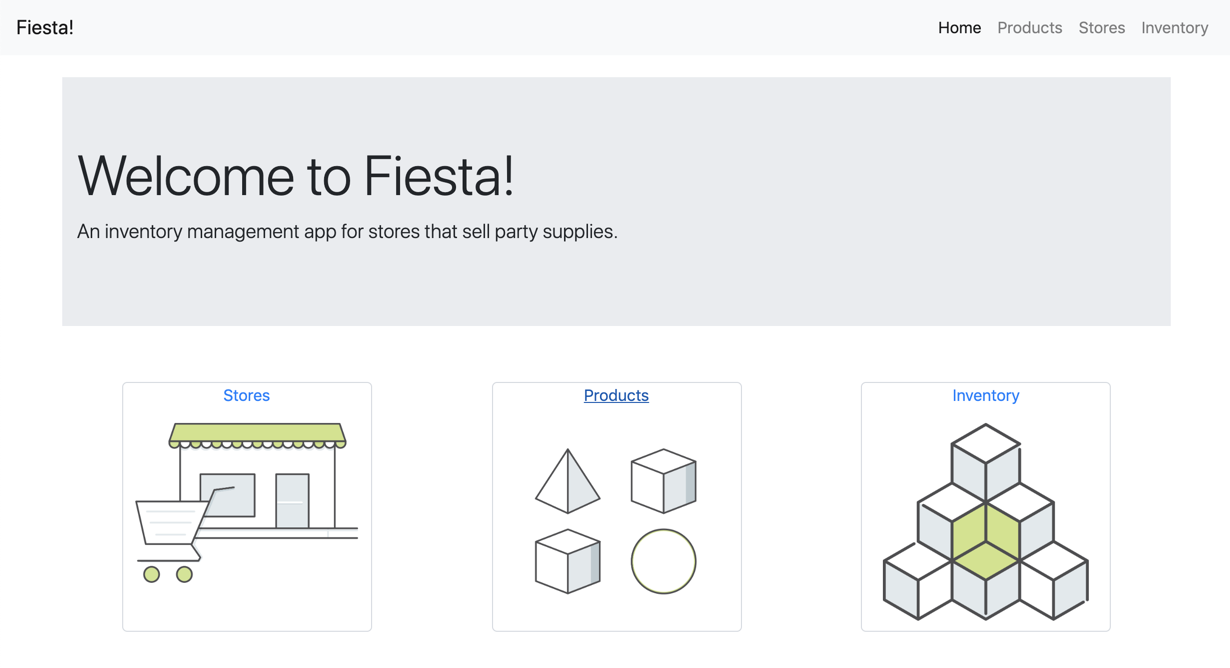The width and height of the screenshot is (1230, 668).
Task: Go to Products in the navbar
Action: tap(1029, 28)
